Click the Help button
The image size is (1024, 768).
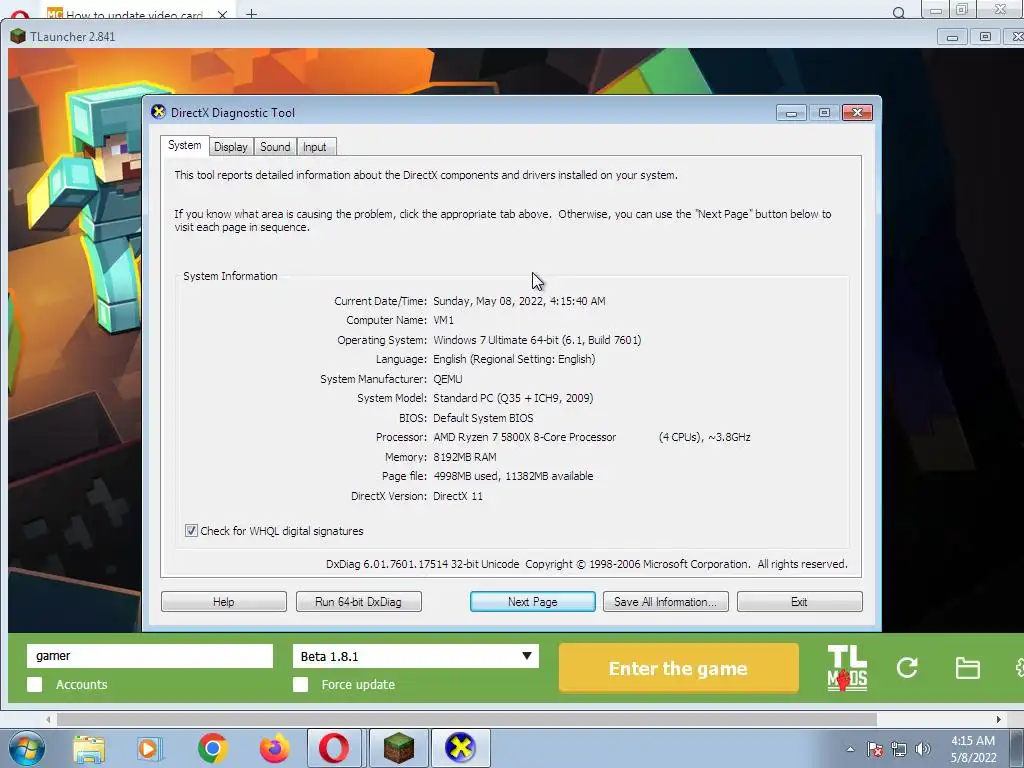point(223,601)
